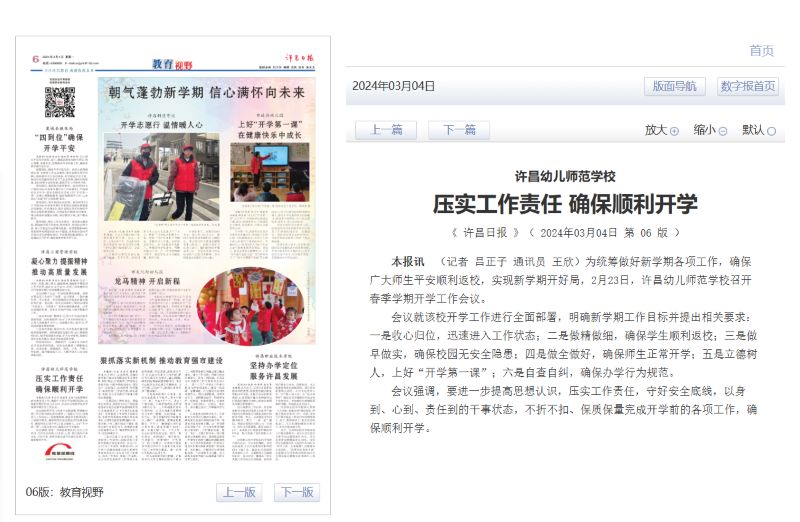The image size is (800, 522).
Task: Go to 首页 home link
Action: point(761,51)
